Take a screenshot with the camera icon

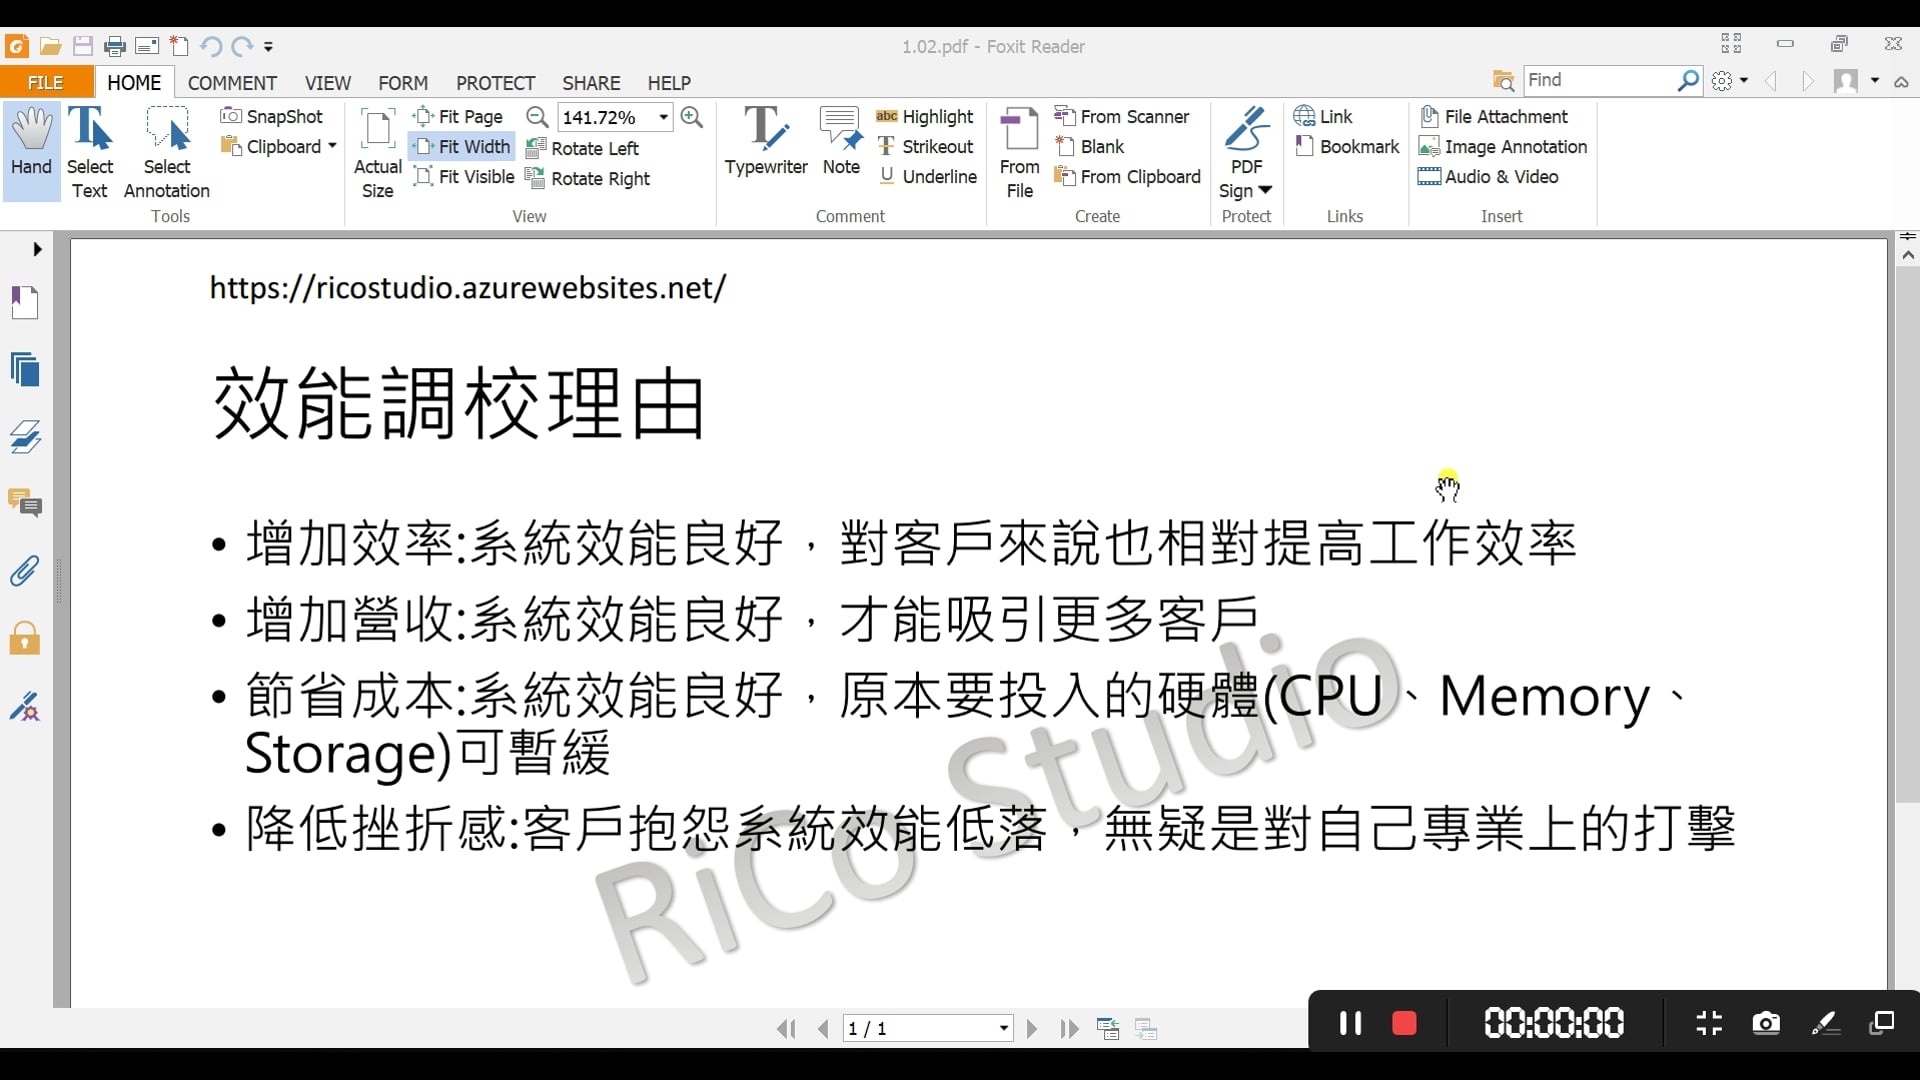point(1766,1023)
